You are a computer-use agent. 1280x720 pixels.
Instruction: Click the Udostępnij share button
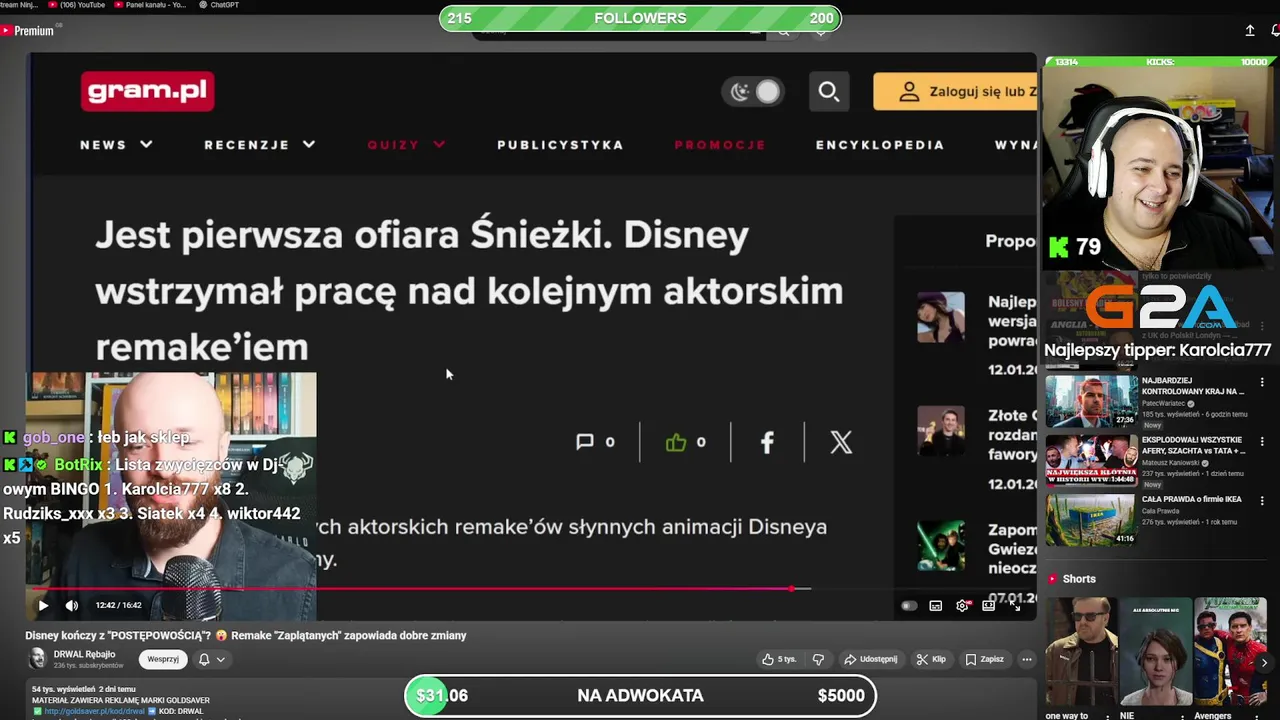point(871,659)
